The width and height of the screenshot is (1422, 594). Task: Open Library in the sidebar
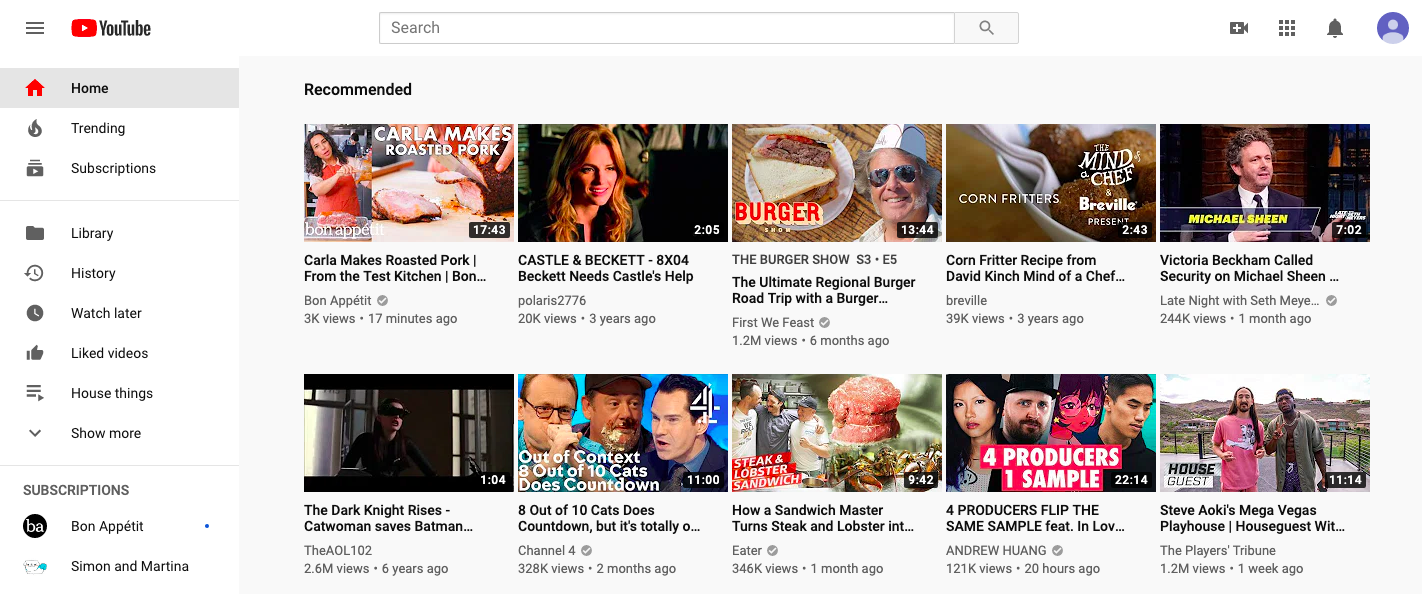tap(120, 233)
